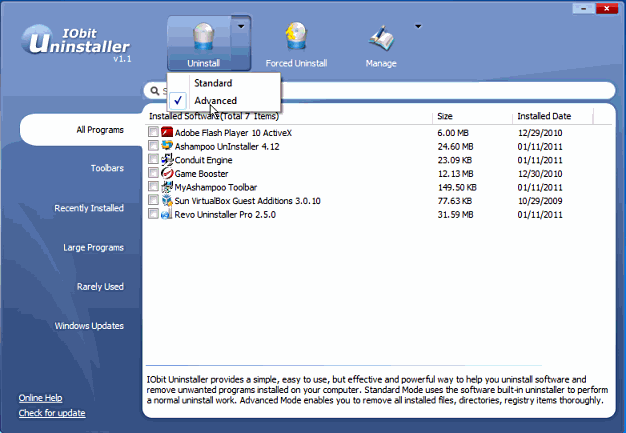Viewport: 626px width, 433px height.
Task: Show Recently Installed programs
Action: click(89, 208)
